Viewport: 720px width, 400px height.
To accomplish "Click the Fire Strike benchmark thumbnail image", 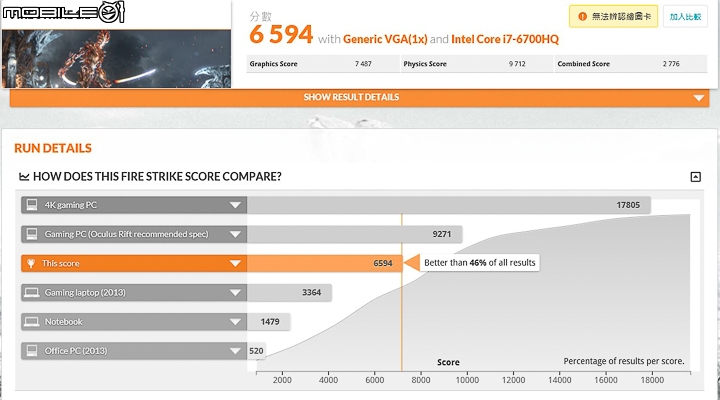I will 116,58.
